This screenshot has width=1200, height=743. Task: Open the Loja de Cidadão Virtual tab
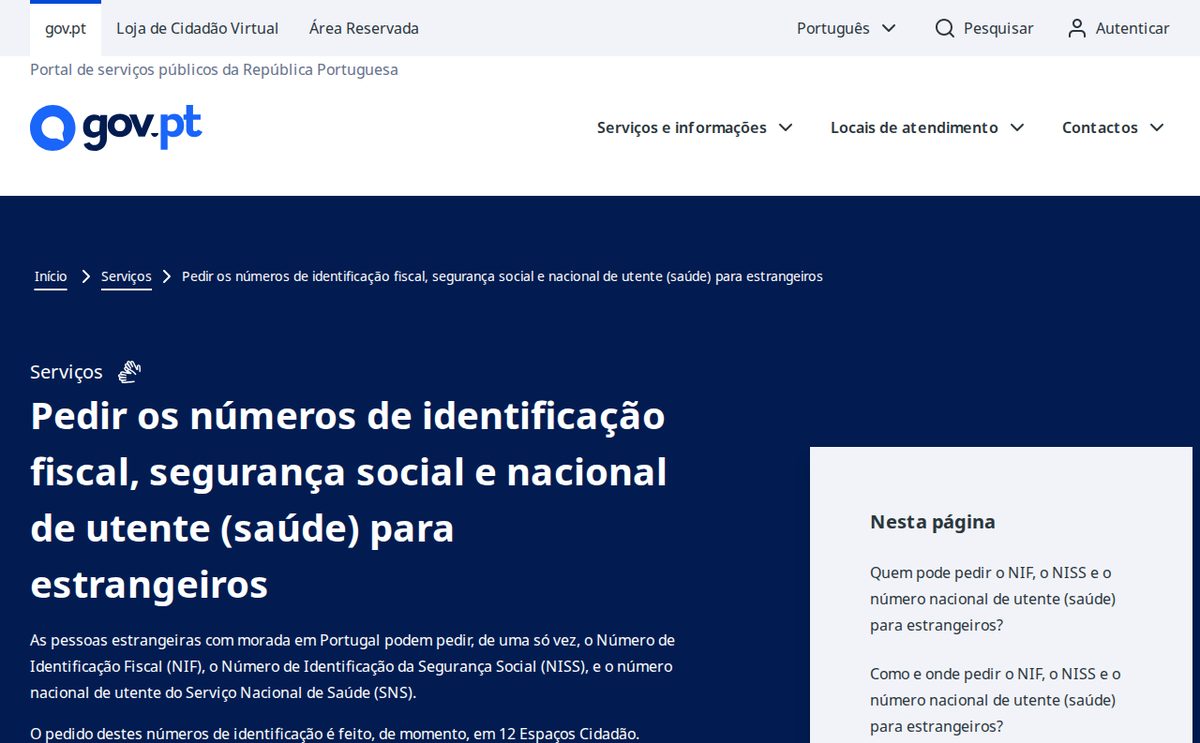point(198,28)
